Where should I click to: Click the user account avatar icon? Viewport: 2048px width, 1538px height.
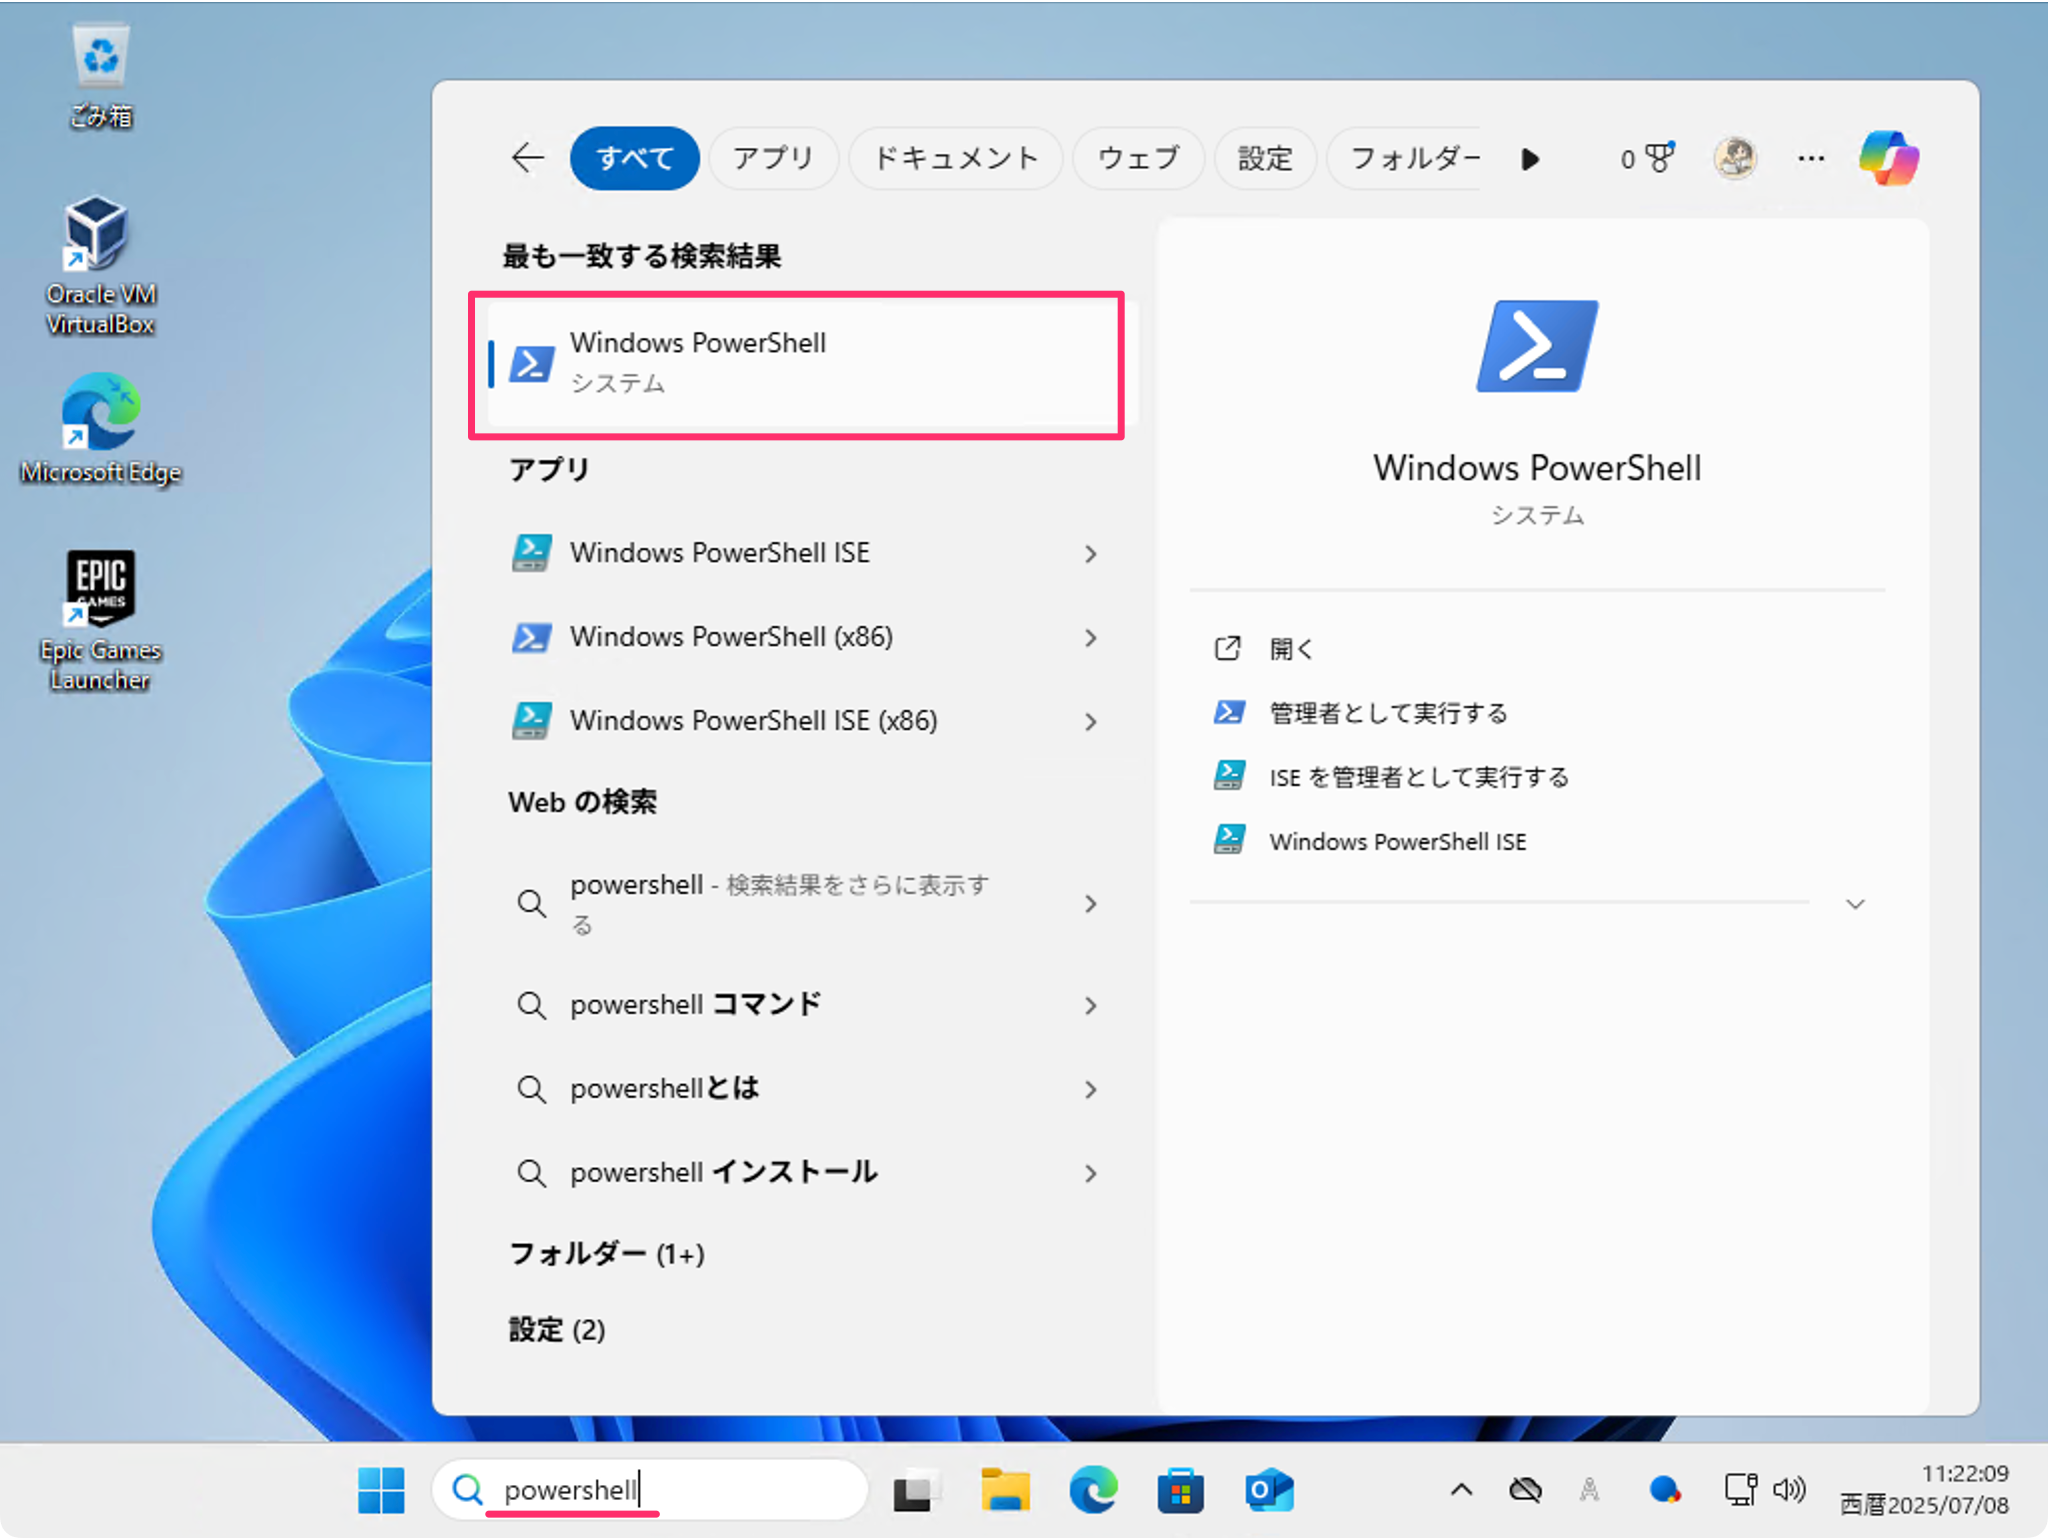tap(1735, 157)
